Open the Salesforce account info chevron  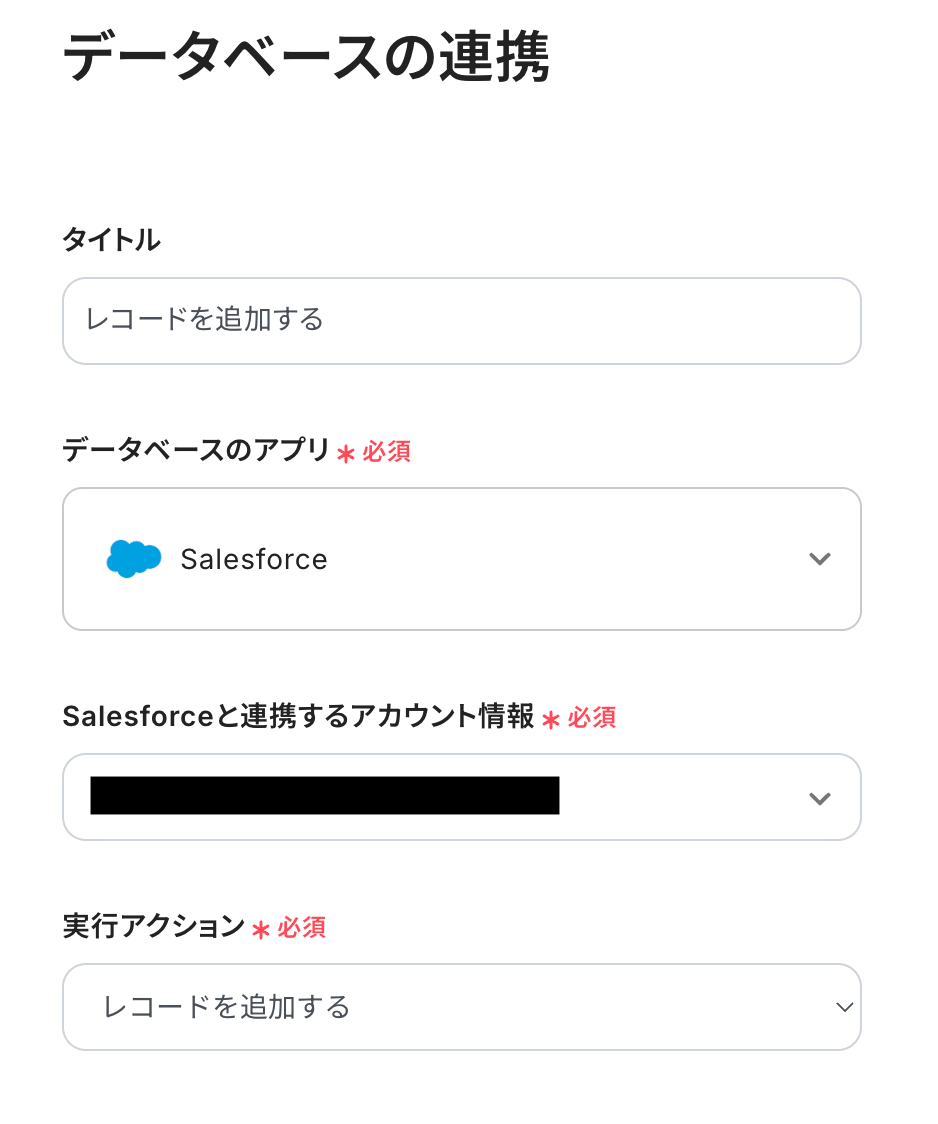(x=820, y=797)
